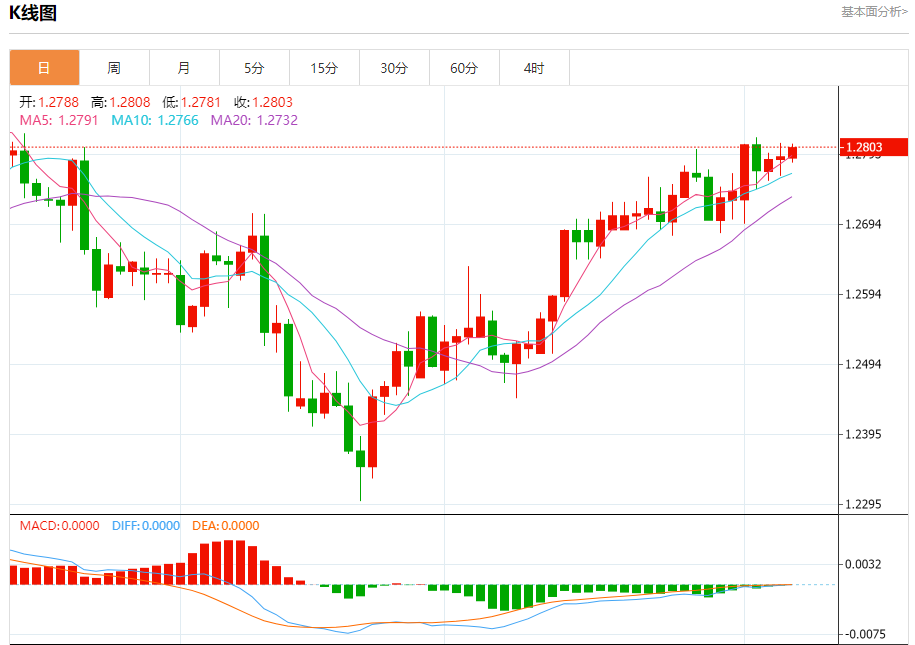The image size is (915, 645).
Task: Click the 1.2694 price axis label
Action: click(863, 224)
